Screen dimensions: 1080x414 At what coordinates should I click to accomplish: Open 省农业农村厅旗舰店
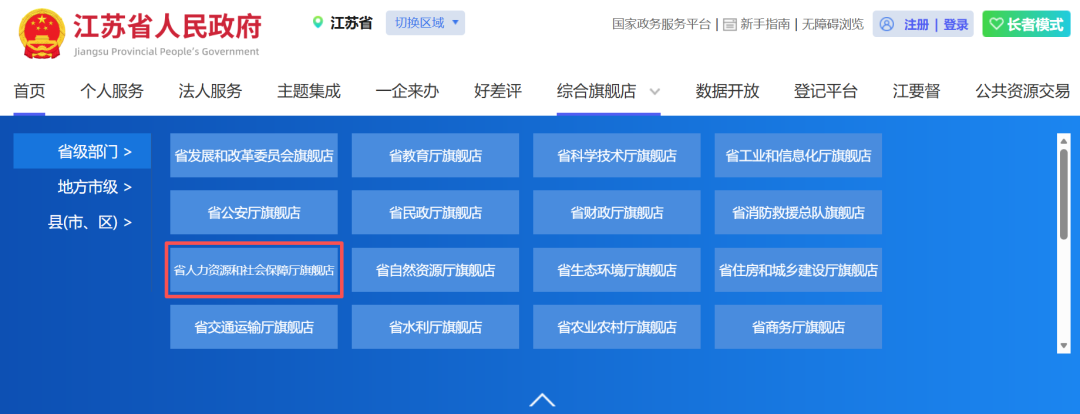pos(616,327)
